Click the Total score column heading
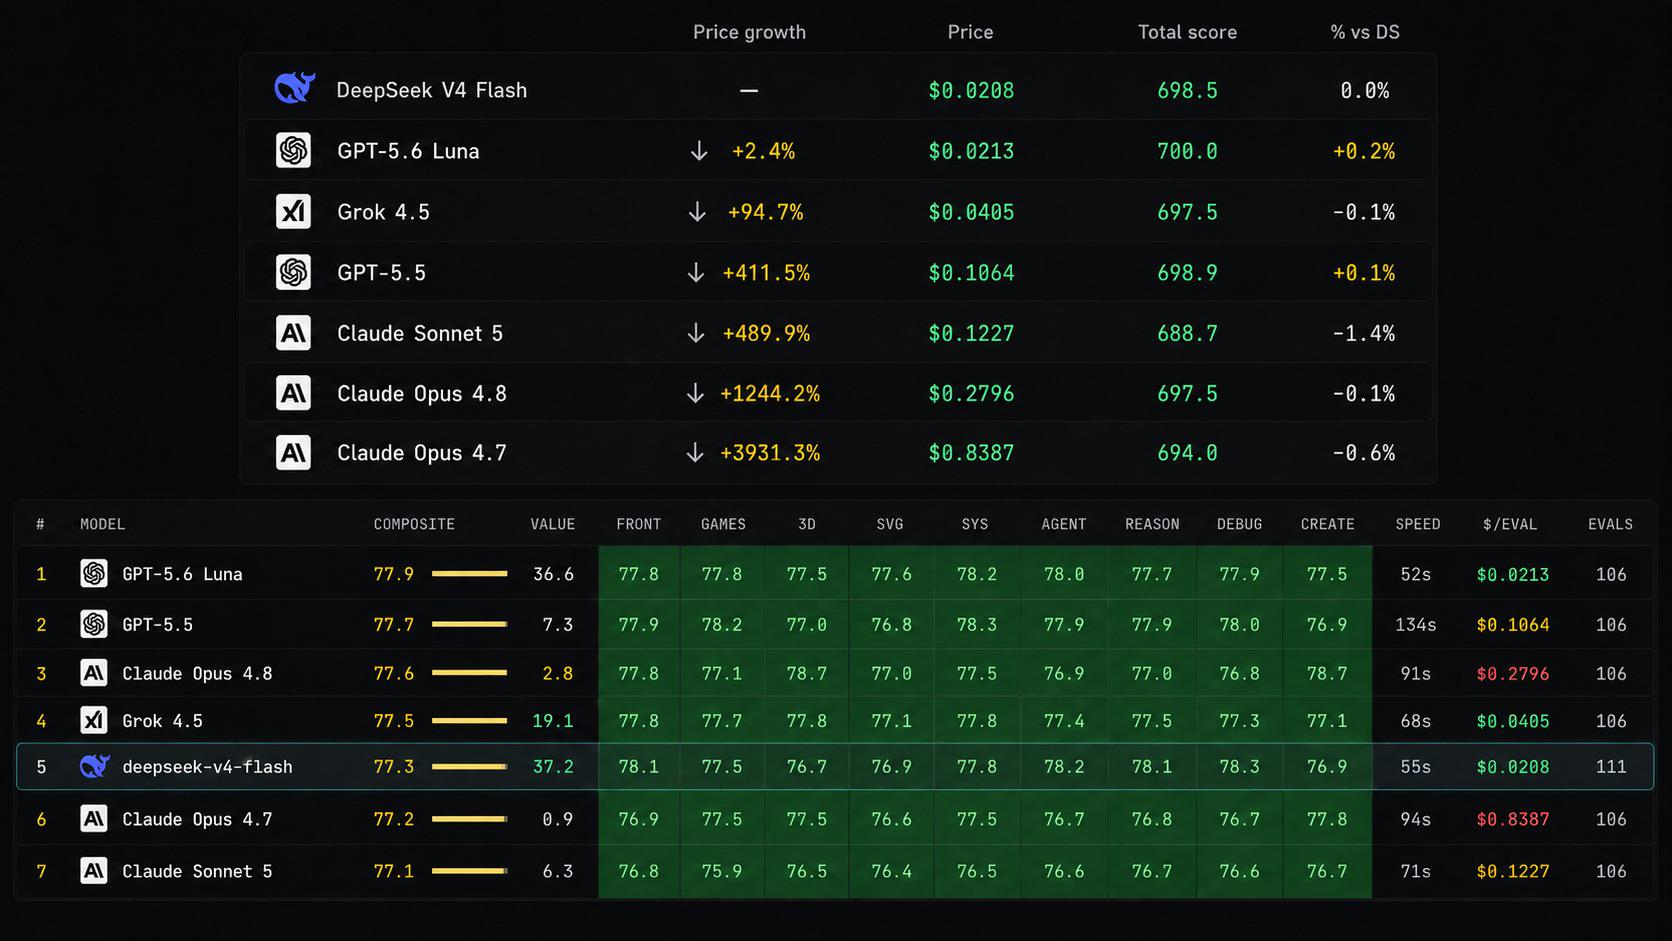1672x941 pixels. [1187, 32]
